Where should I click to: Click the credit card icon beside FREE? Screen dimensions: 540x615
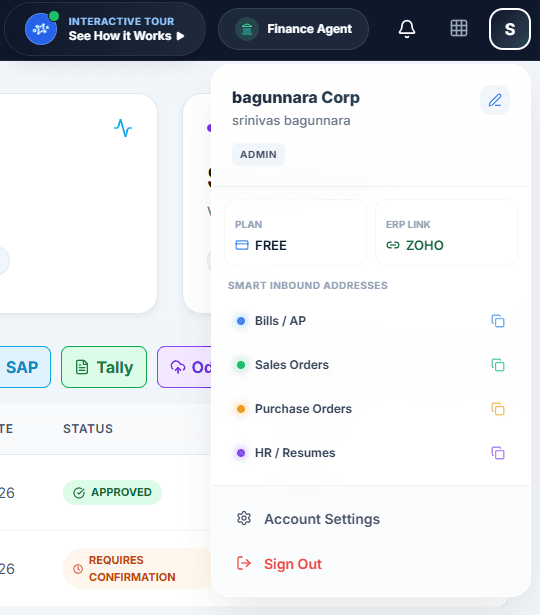point(242,245)
